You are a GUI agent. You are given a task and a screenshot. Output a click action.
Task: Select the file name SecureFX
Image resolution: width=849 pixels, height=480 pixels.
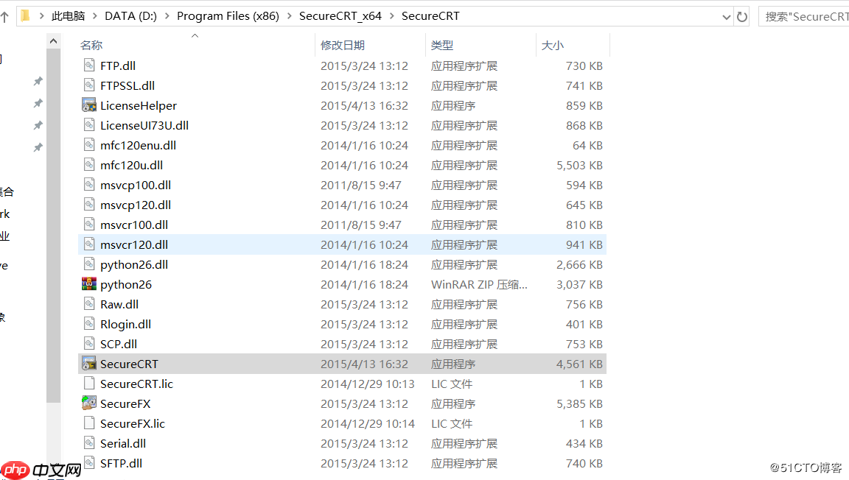pyautogui.click(x=125, y=404)
